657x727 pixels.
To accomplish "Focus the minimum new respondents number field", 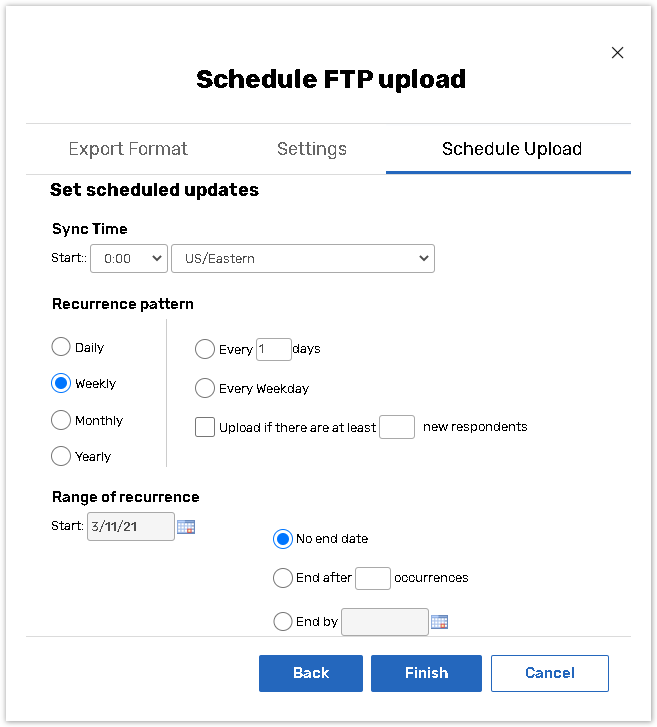I will click(397, 427).
